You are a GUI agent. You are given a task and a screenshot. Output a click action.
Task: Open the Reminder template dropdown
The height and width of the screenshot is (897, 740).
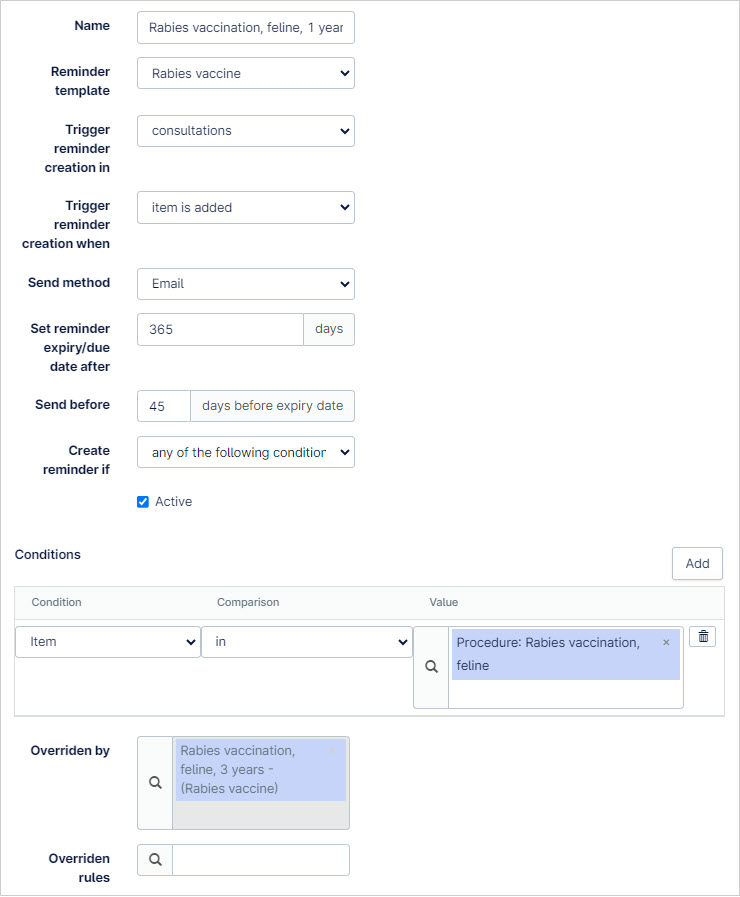(246, 73)
